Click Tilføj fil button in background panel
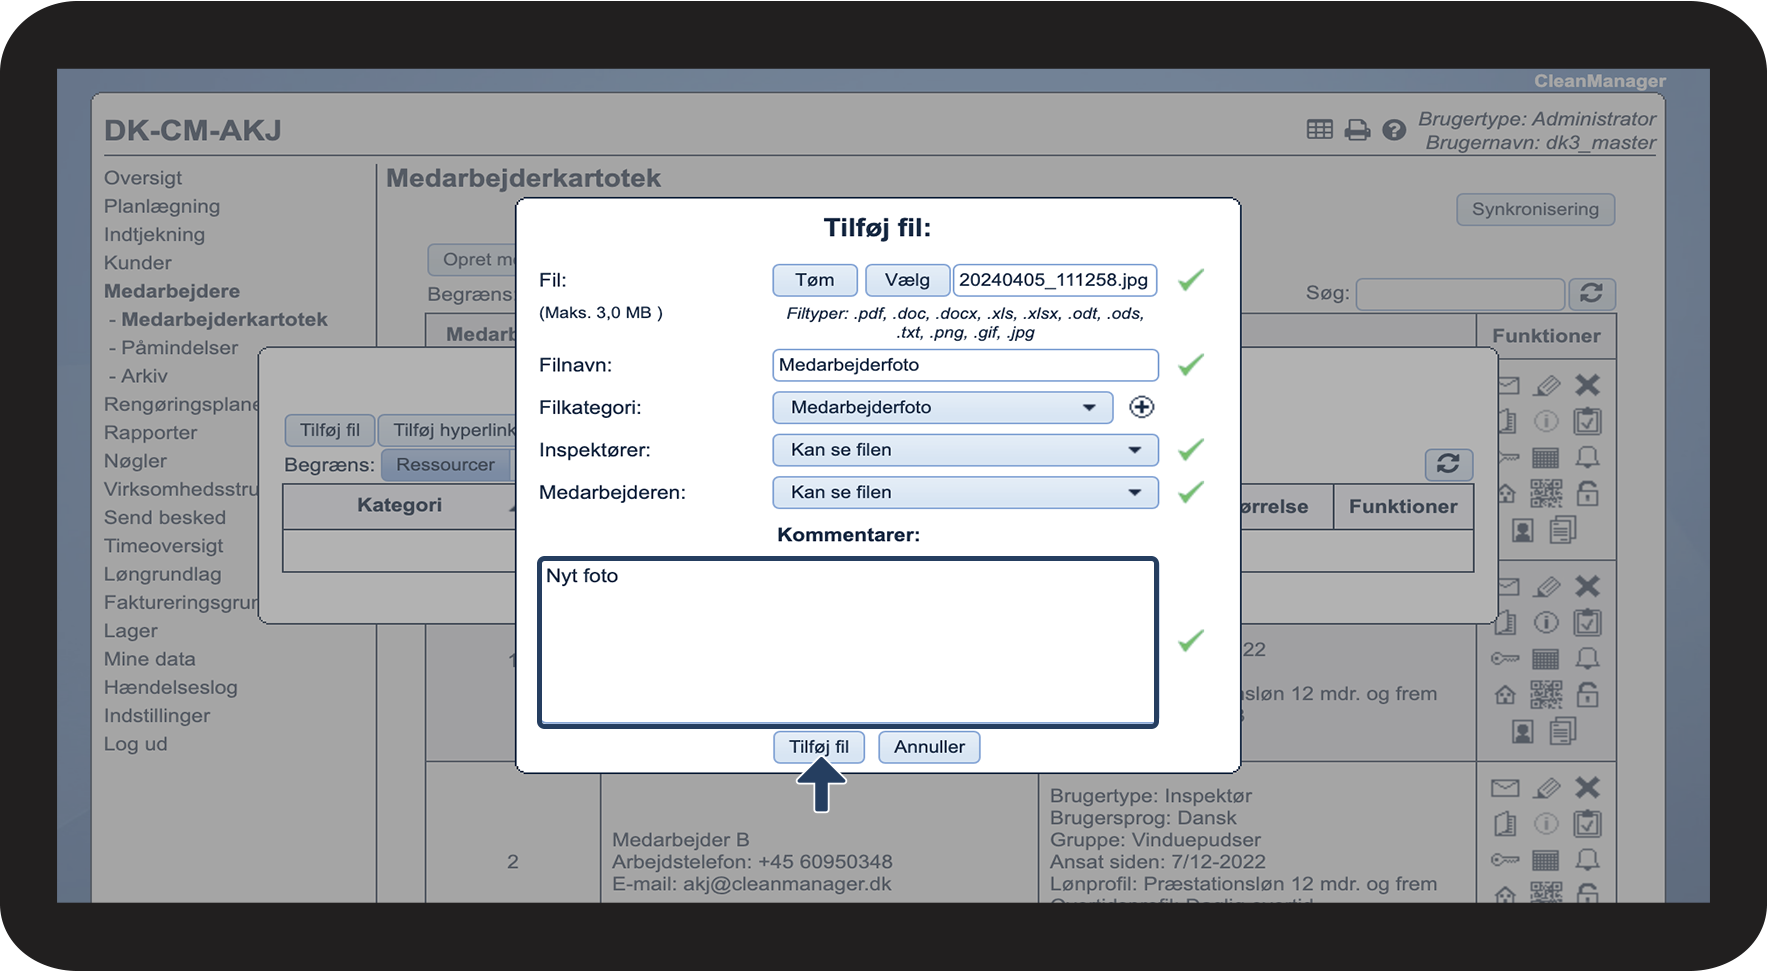Screen dimensions: 1767x971 click(330, 430)
